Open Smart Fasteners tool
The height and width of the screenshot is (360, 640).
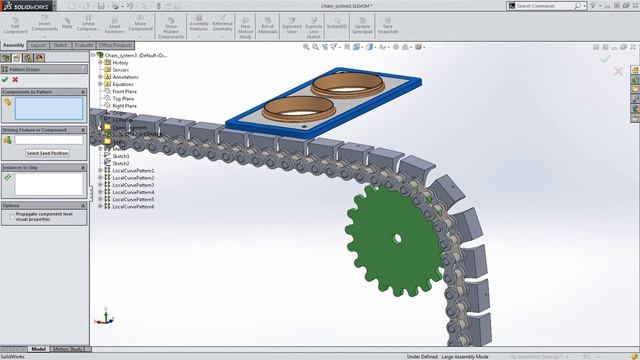(x=114, y=25)
